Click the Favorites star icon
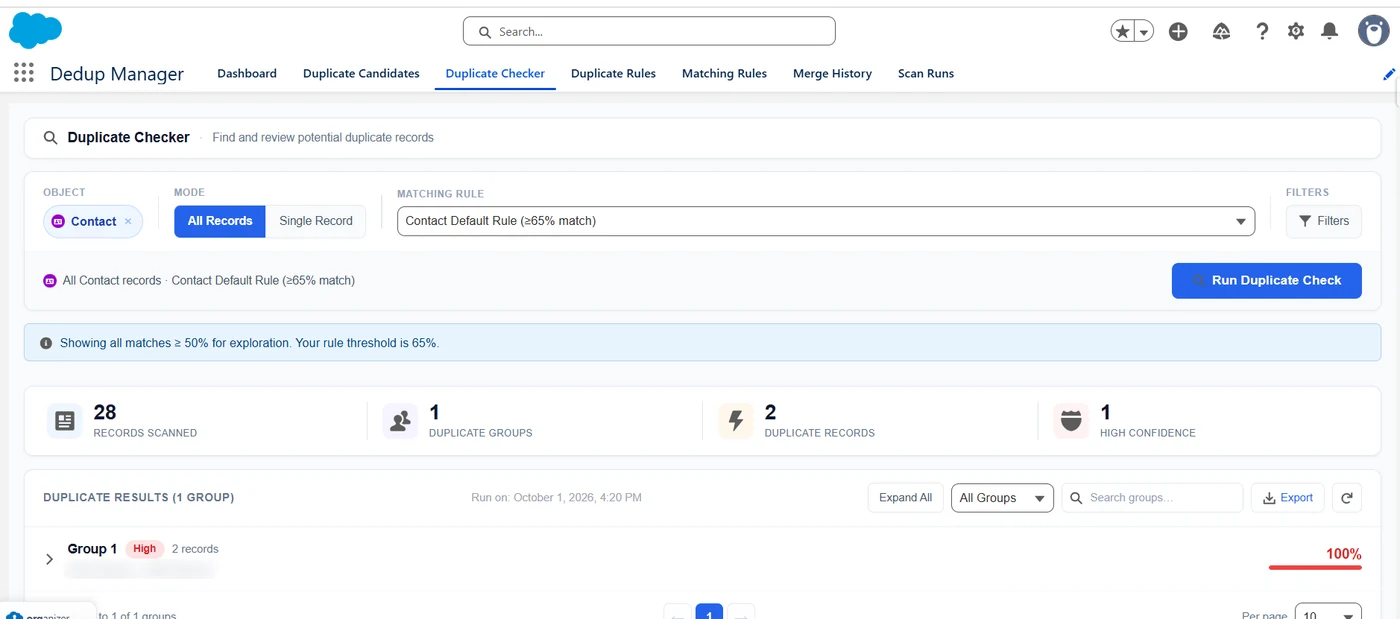This screenshot has width=1400, height=619. point(1122,32)
